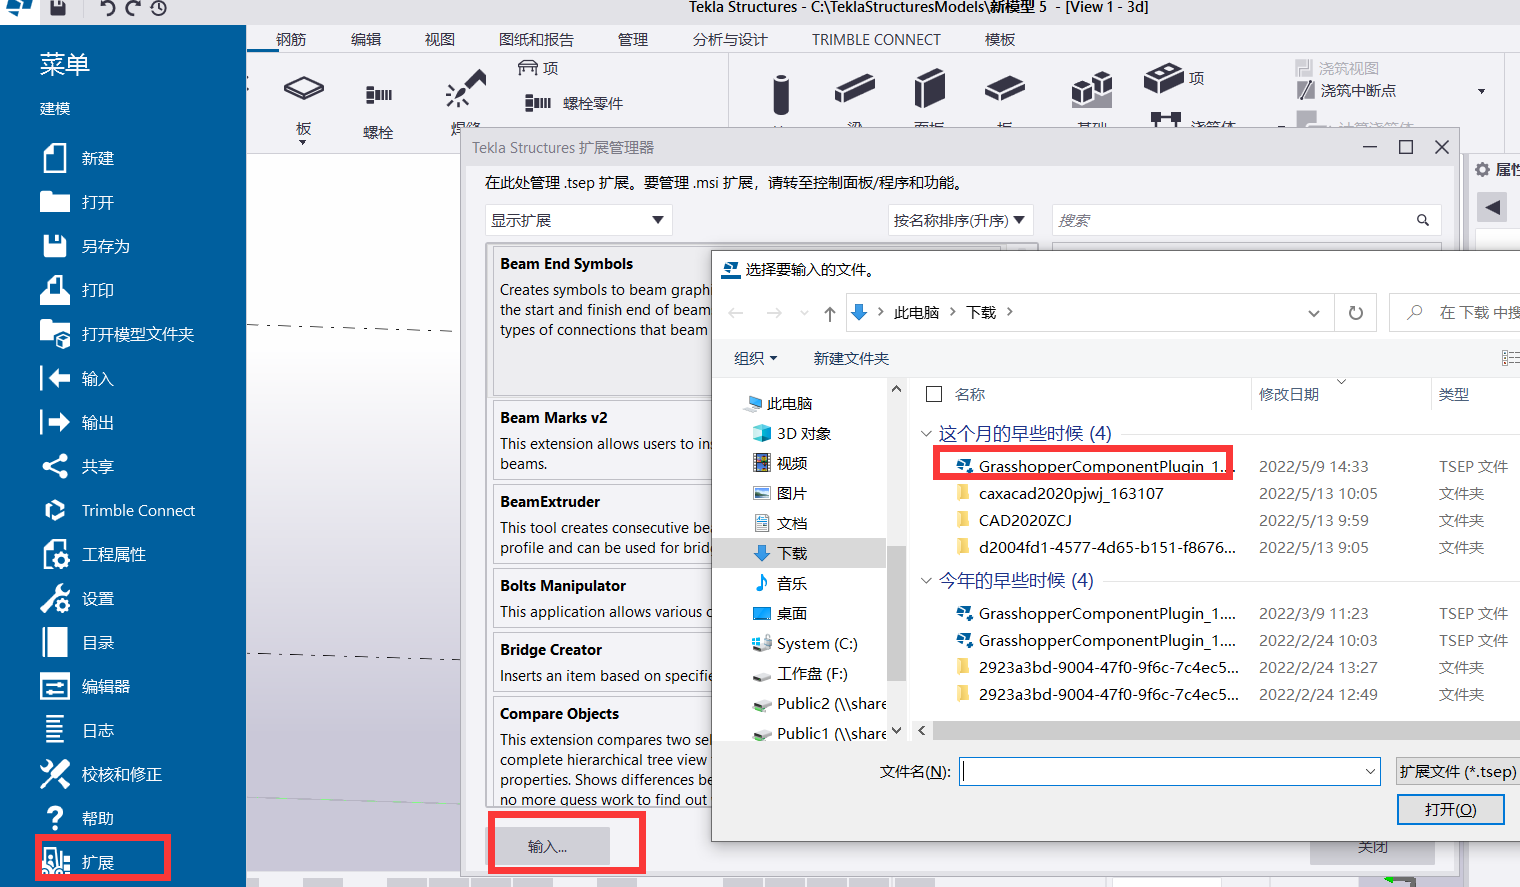
Task: Collapse the 今年的早些时候 group
Action: tap(926, 580)
